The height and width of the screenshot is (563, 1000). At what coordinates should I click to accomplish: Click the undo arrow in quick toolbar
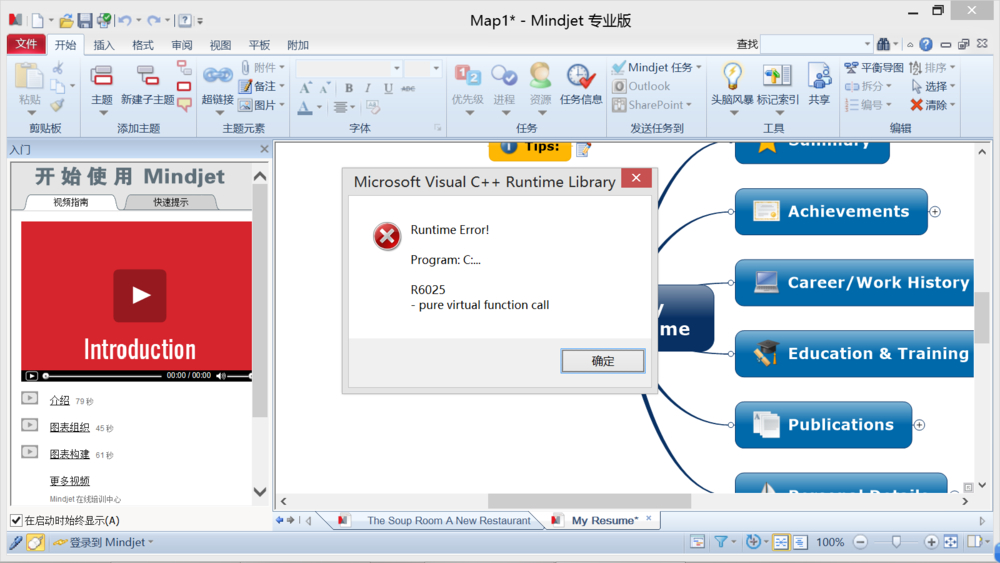124,20
